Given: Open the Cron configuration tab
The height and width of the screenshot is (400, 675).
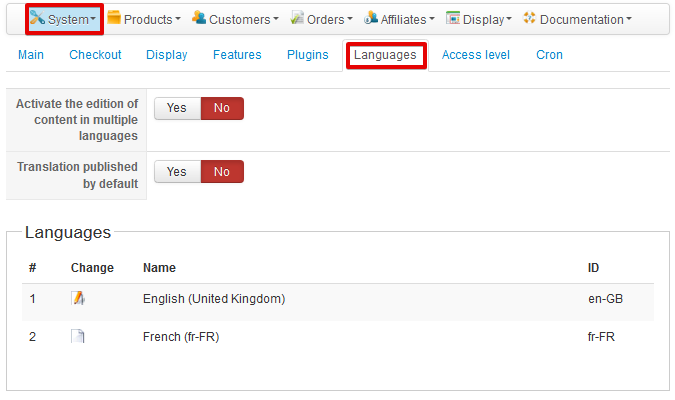Looking at the screenshot, I should 549,55.
